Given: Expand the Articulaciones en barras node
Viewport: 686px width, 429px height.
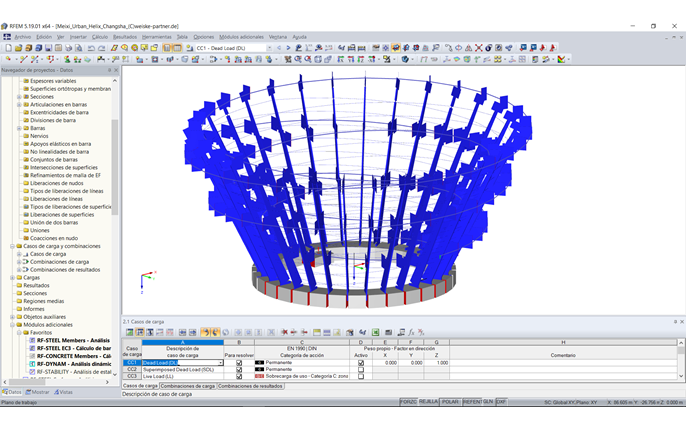Looking at the screenshot, I should coord(19,105).
